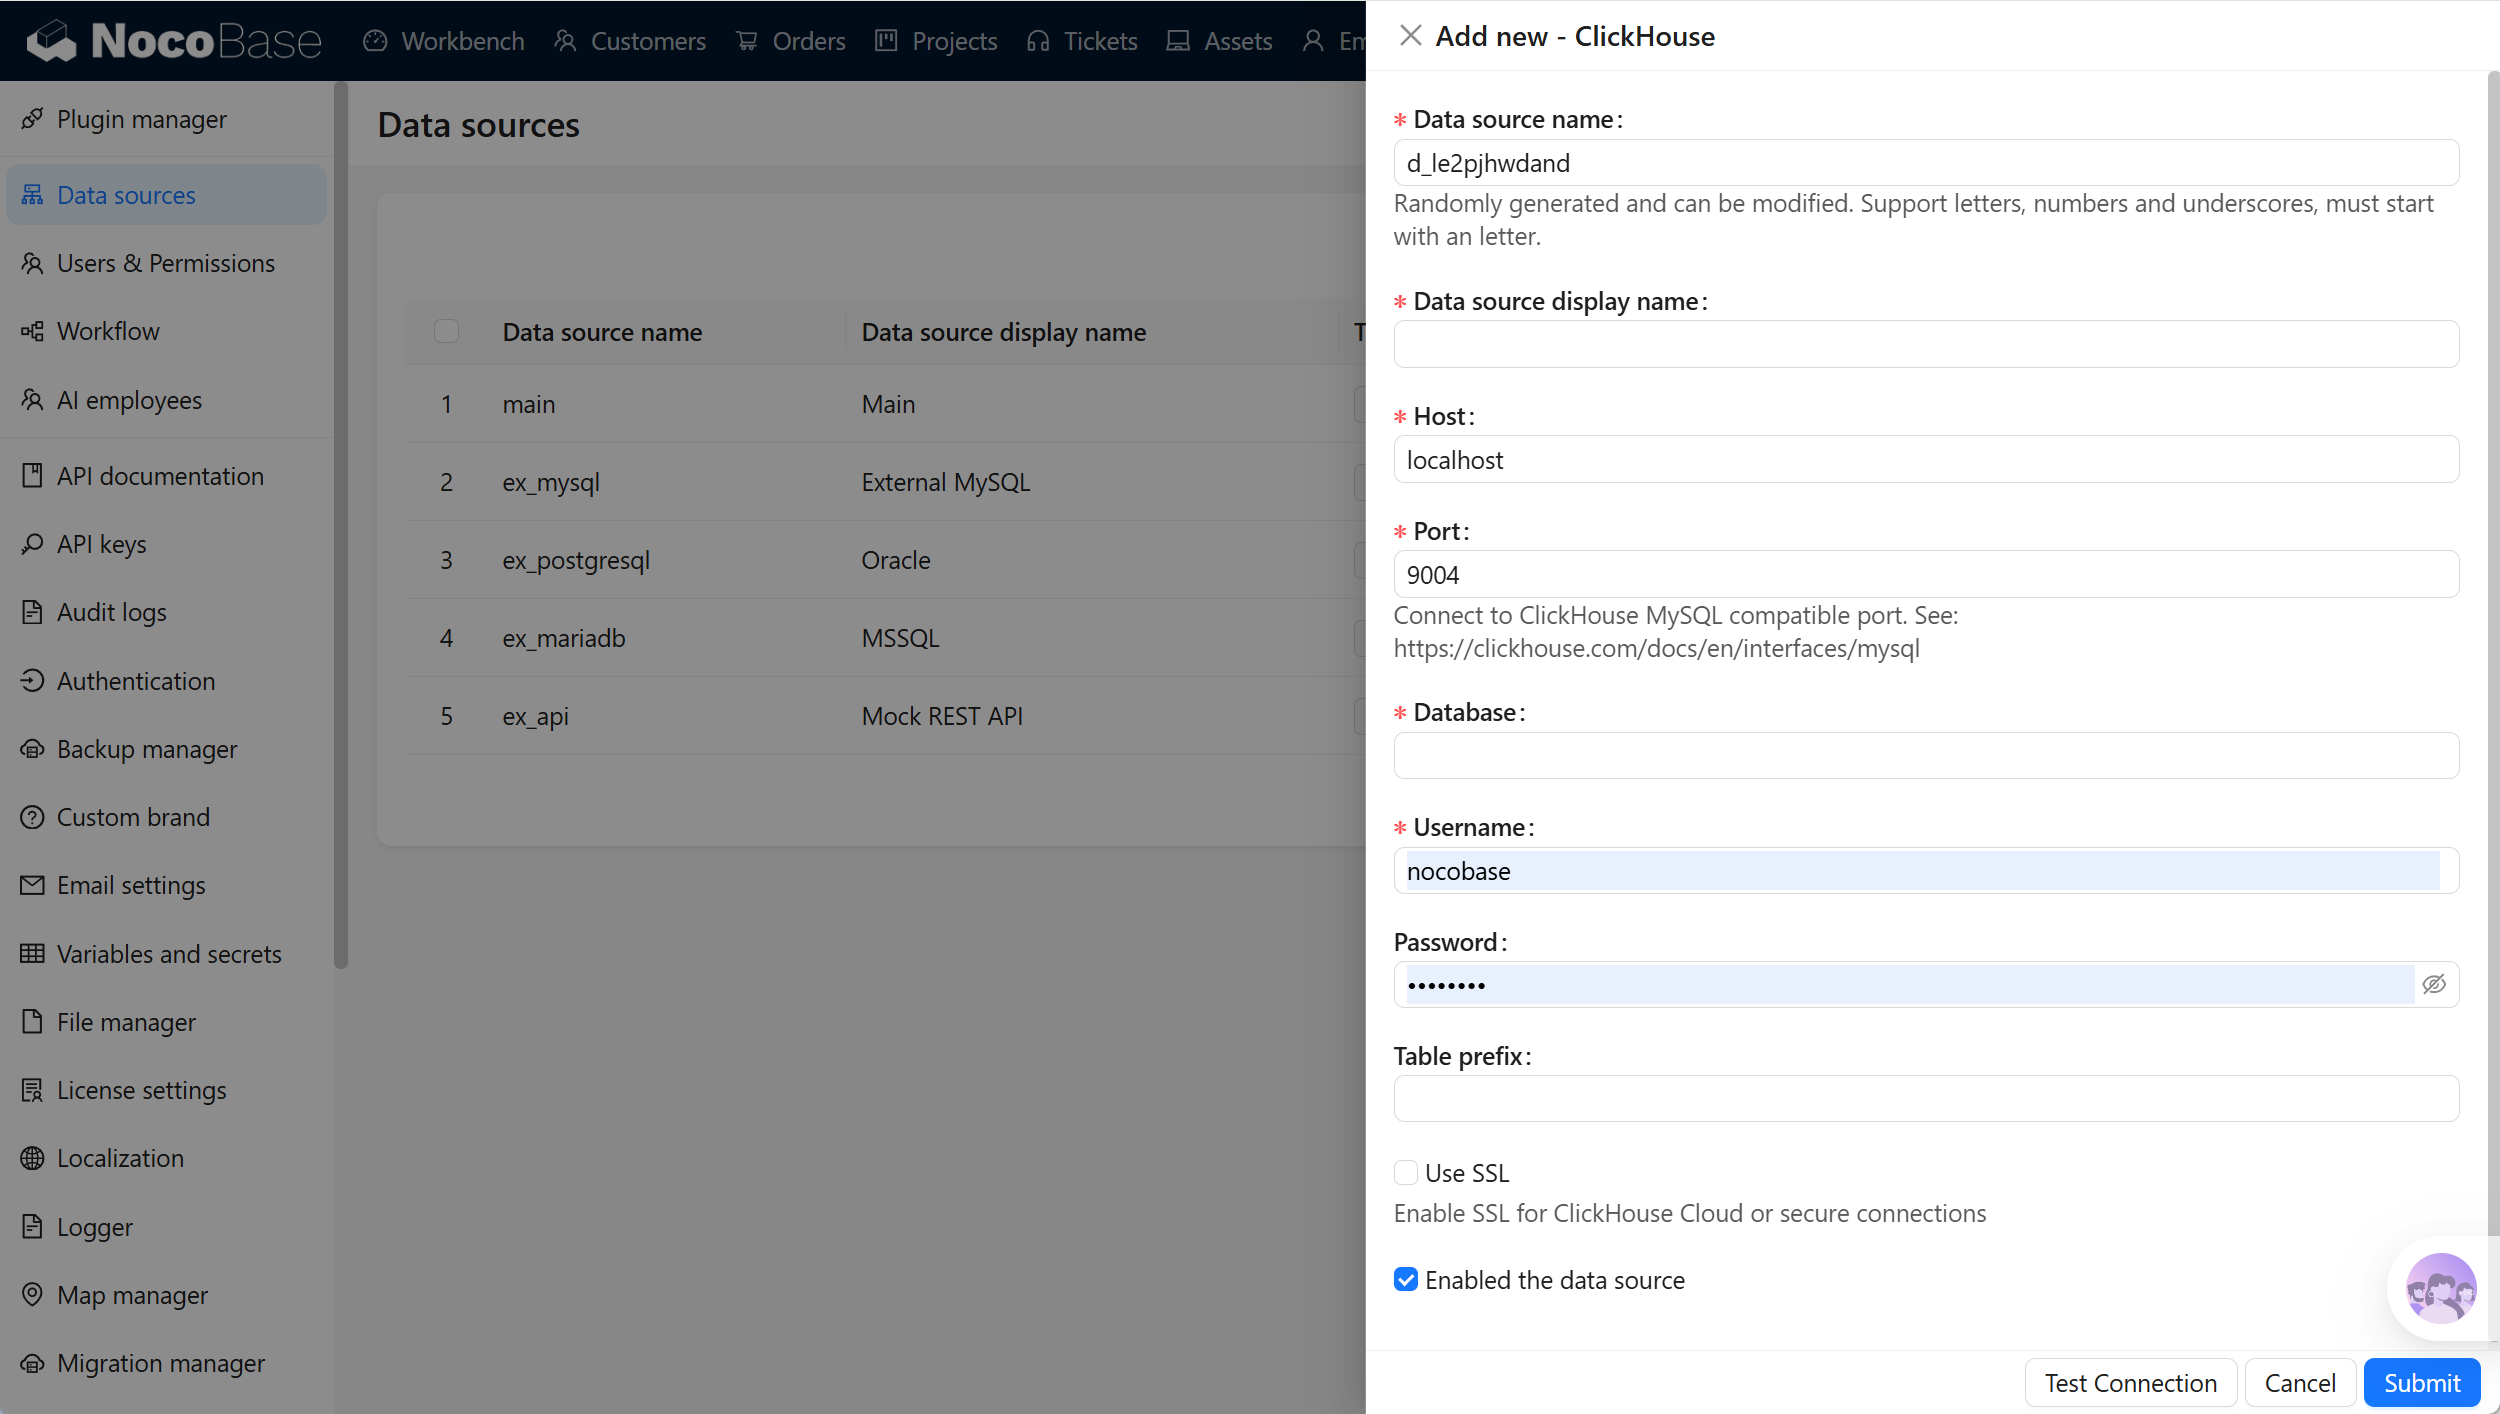The image size is (2500, 1414).
Task: Click into the Database input field
Action: [1926, 756]
